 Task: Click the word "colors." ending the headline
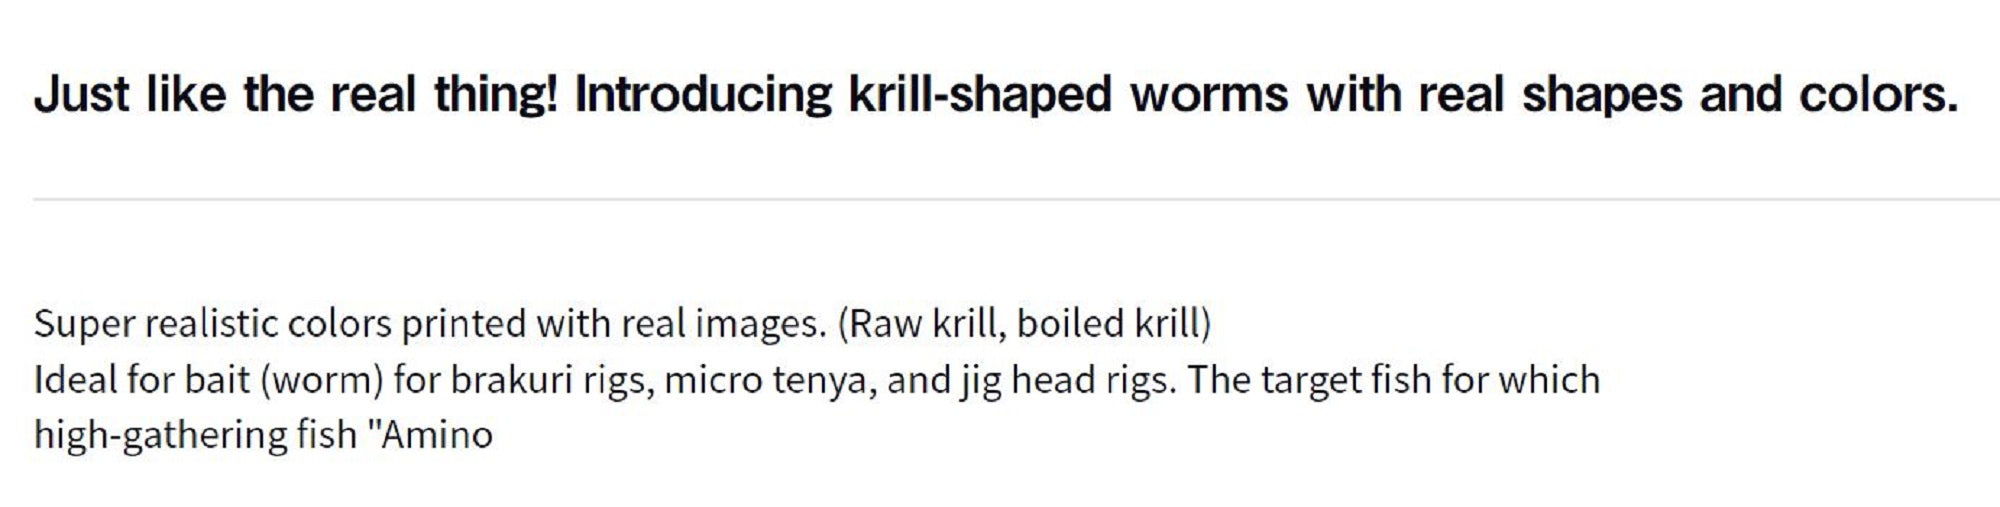tap(1878, 95)
